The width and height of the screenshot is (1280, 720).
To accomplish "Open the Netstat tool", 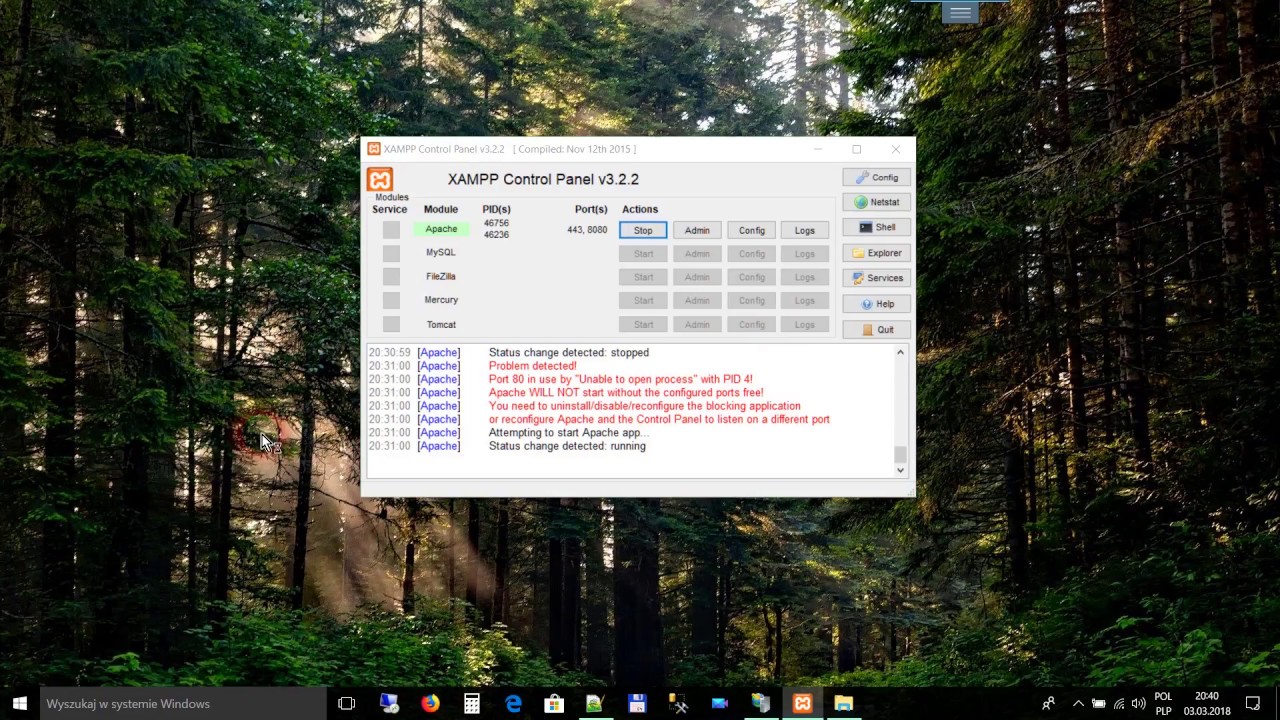I will 876,202.
